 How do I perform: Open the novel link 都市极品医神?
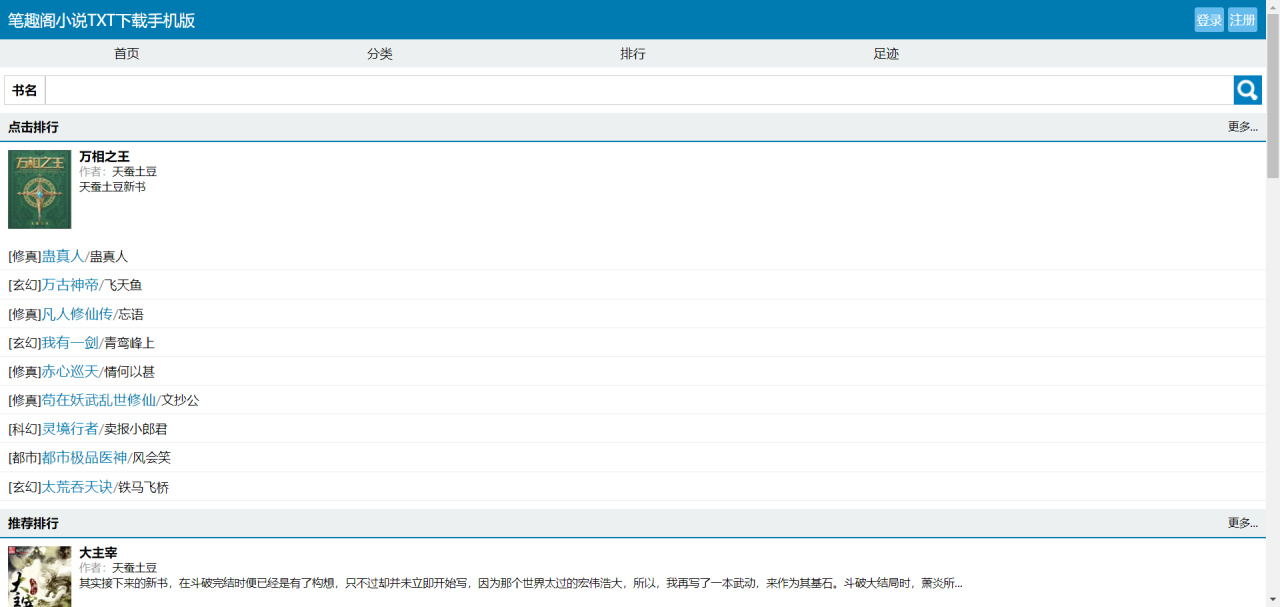(84, 458)
